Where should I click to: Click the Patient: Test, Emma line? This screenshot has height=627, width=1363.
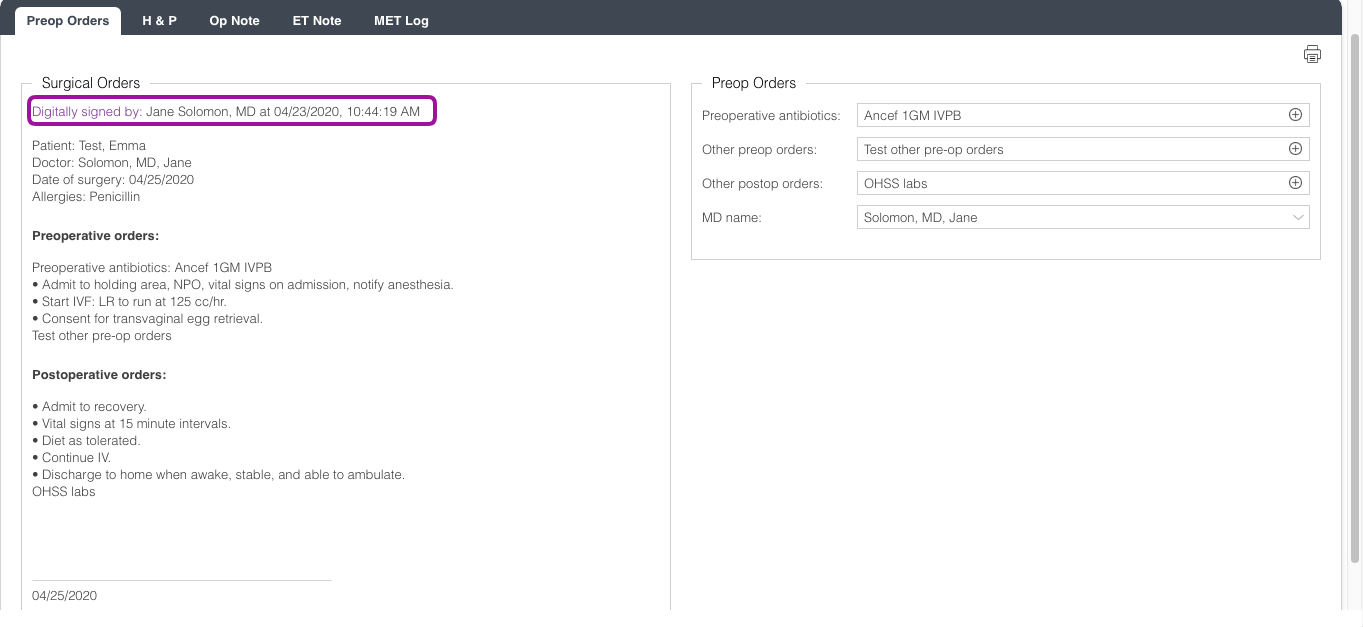coord(89,146)
